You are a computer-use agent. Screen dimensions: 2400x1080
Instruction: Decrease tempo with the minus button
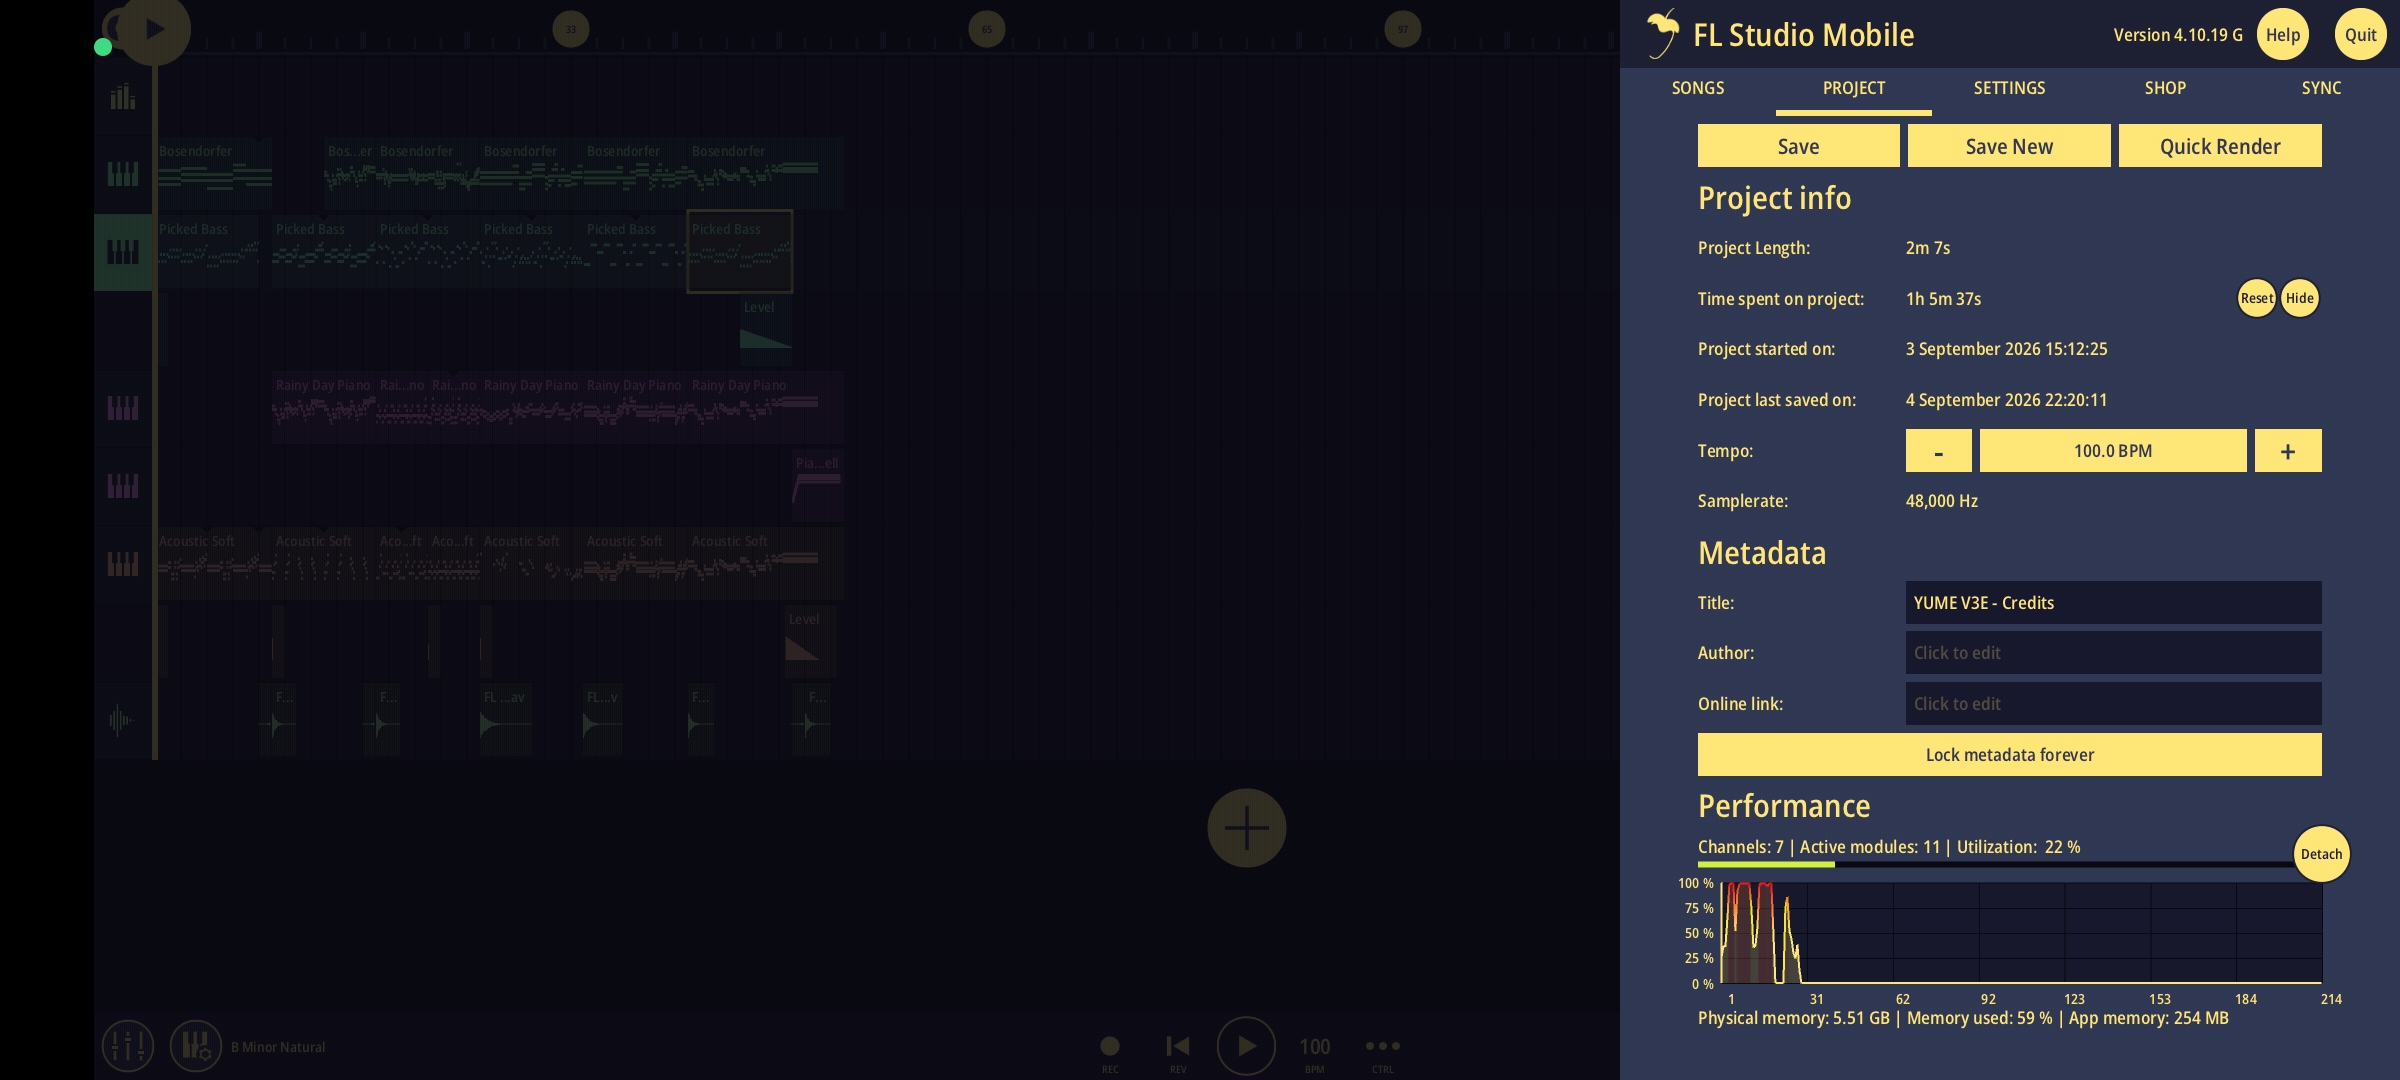(x=1938, y=451)
